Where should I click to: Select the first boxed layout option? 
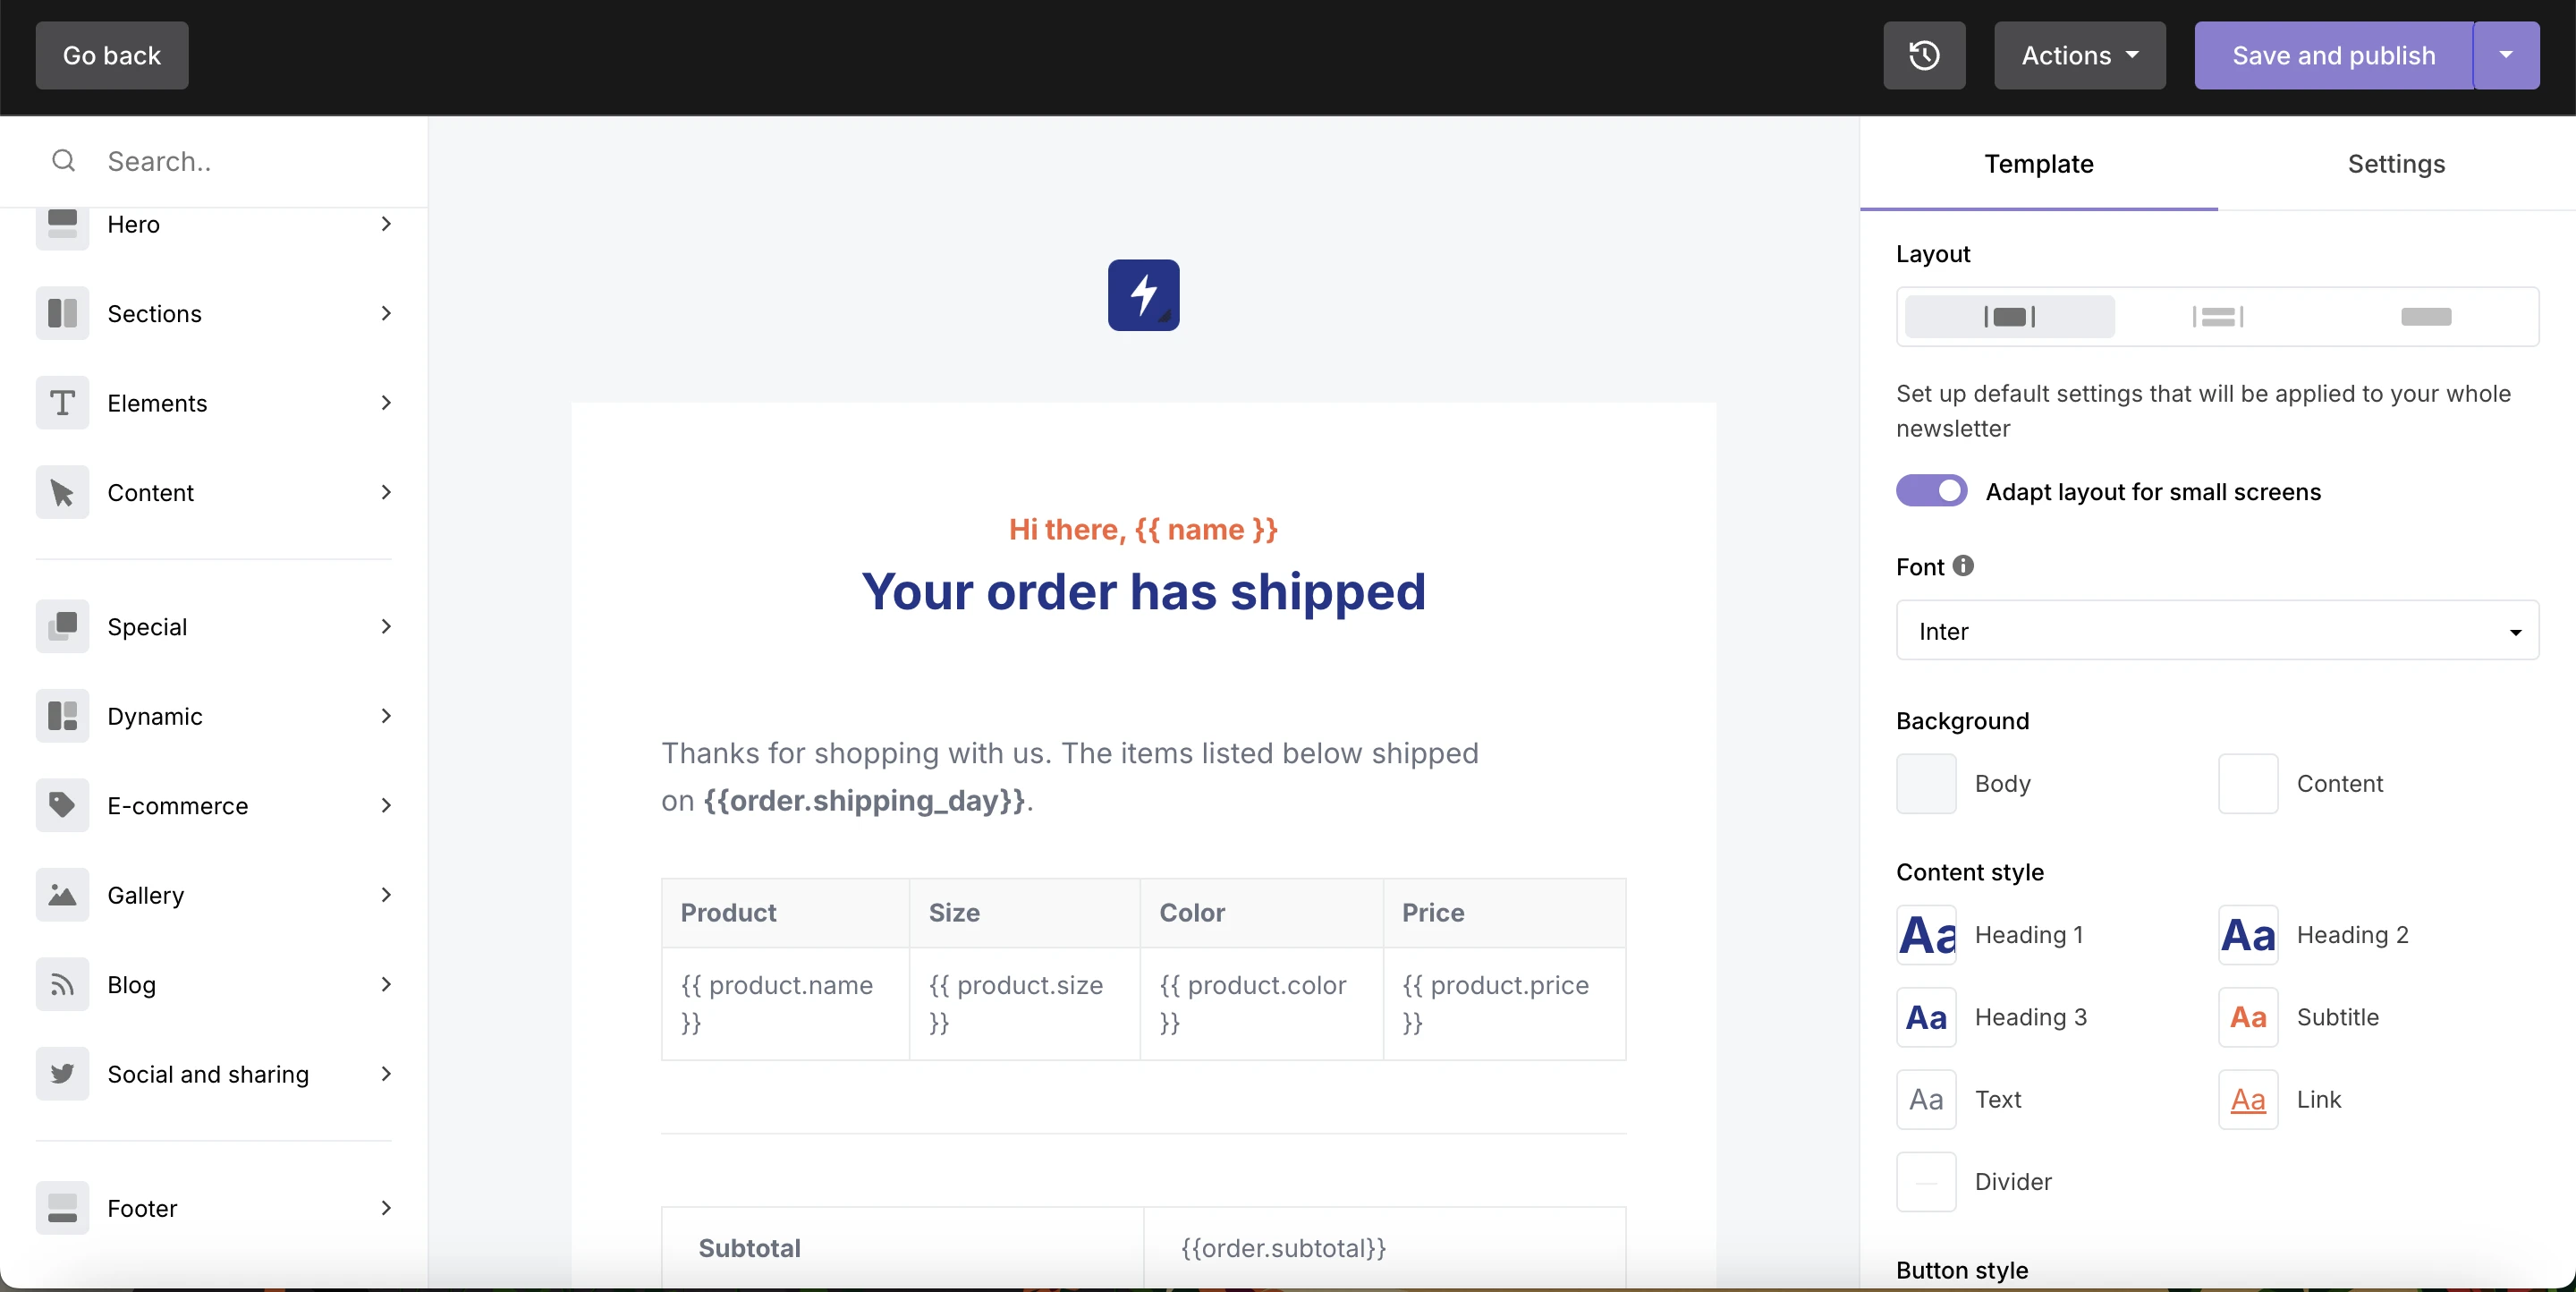click(x=2009, y=317)
